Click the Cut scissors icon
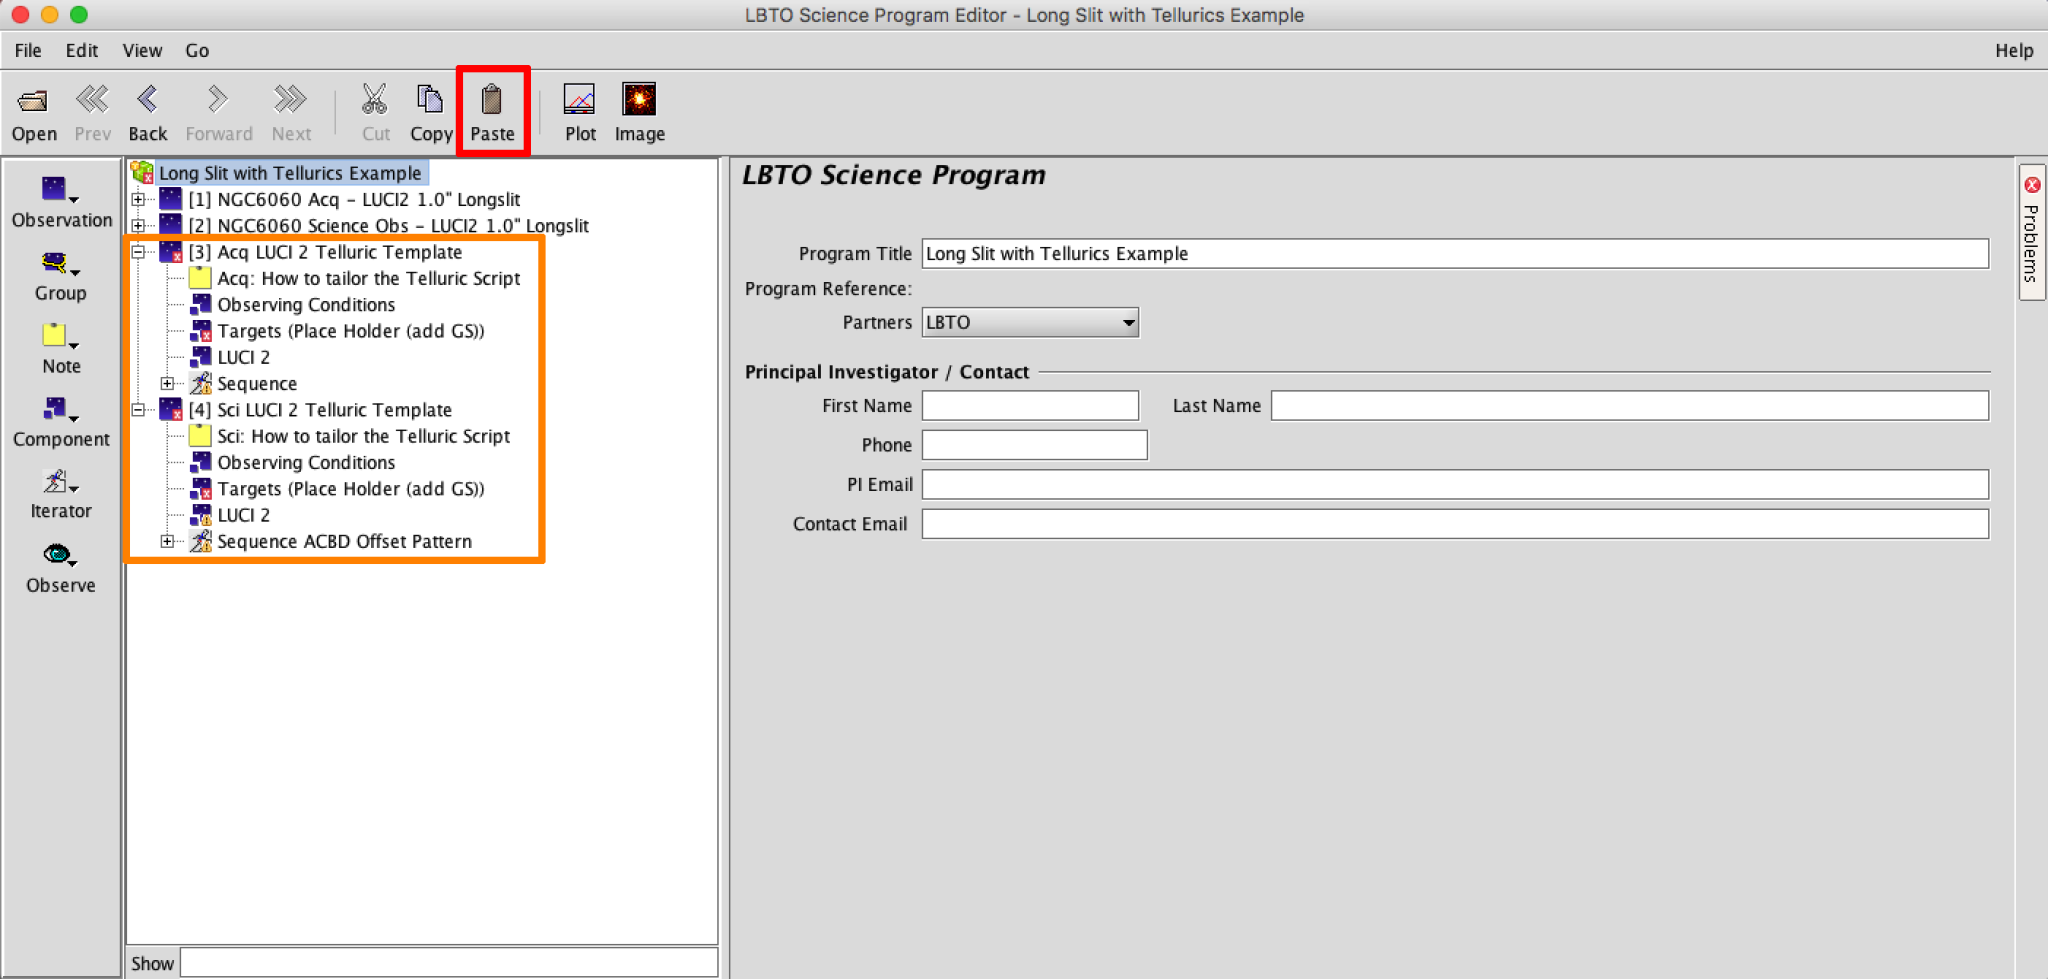The image size is (2048, 979). pyautogui.click(x=375, y=100)
